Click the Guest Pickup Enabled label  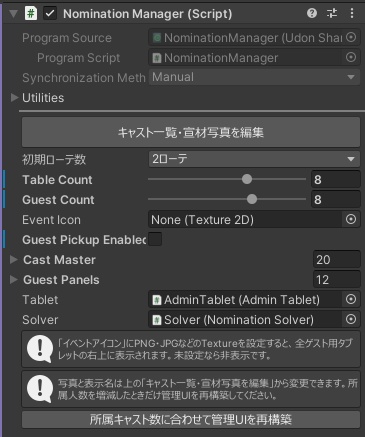tap(84, 240)
